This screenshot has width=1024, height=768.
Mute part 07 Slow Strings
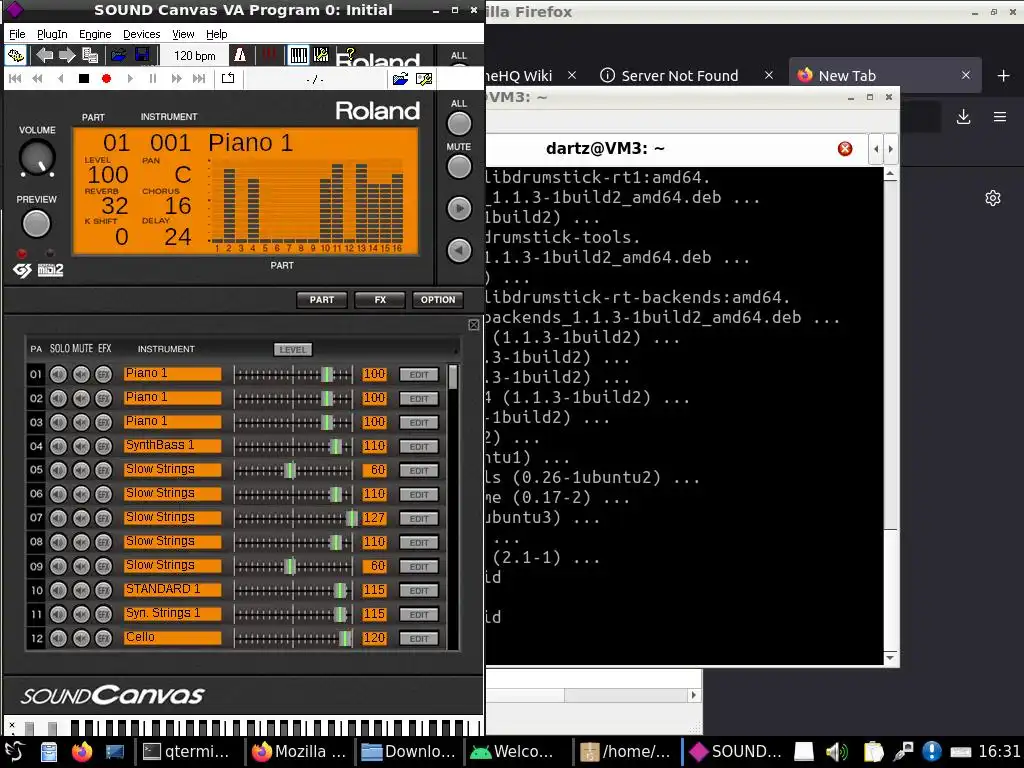click(x=81, y=518)
